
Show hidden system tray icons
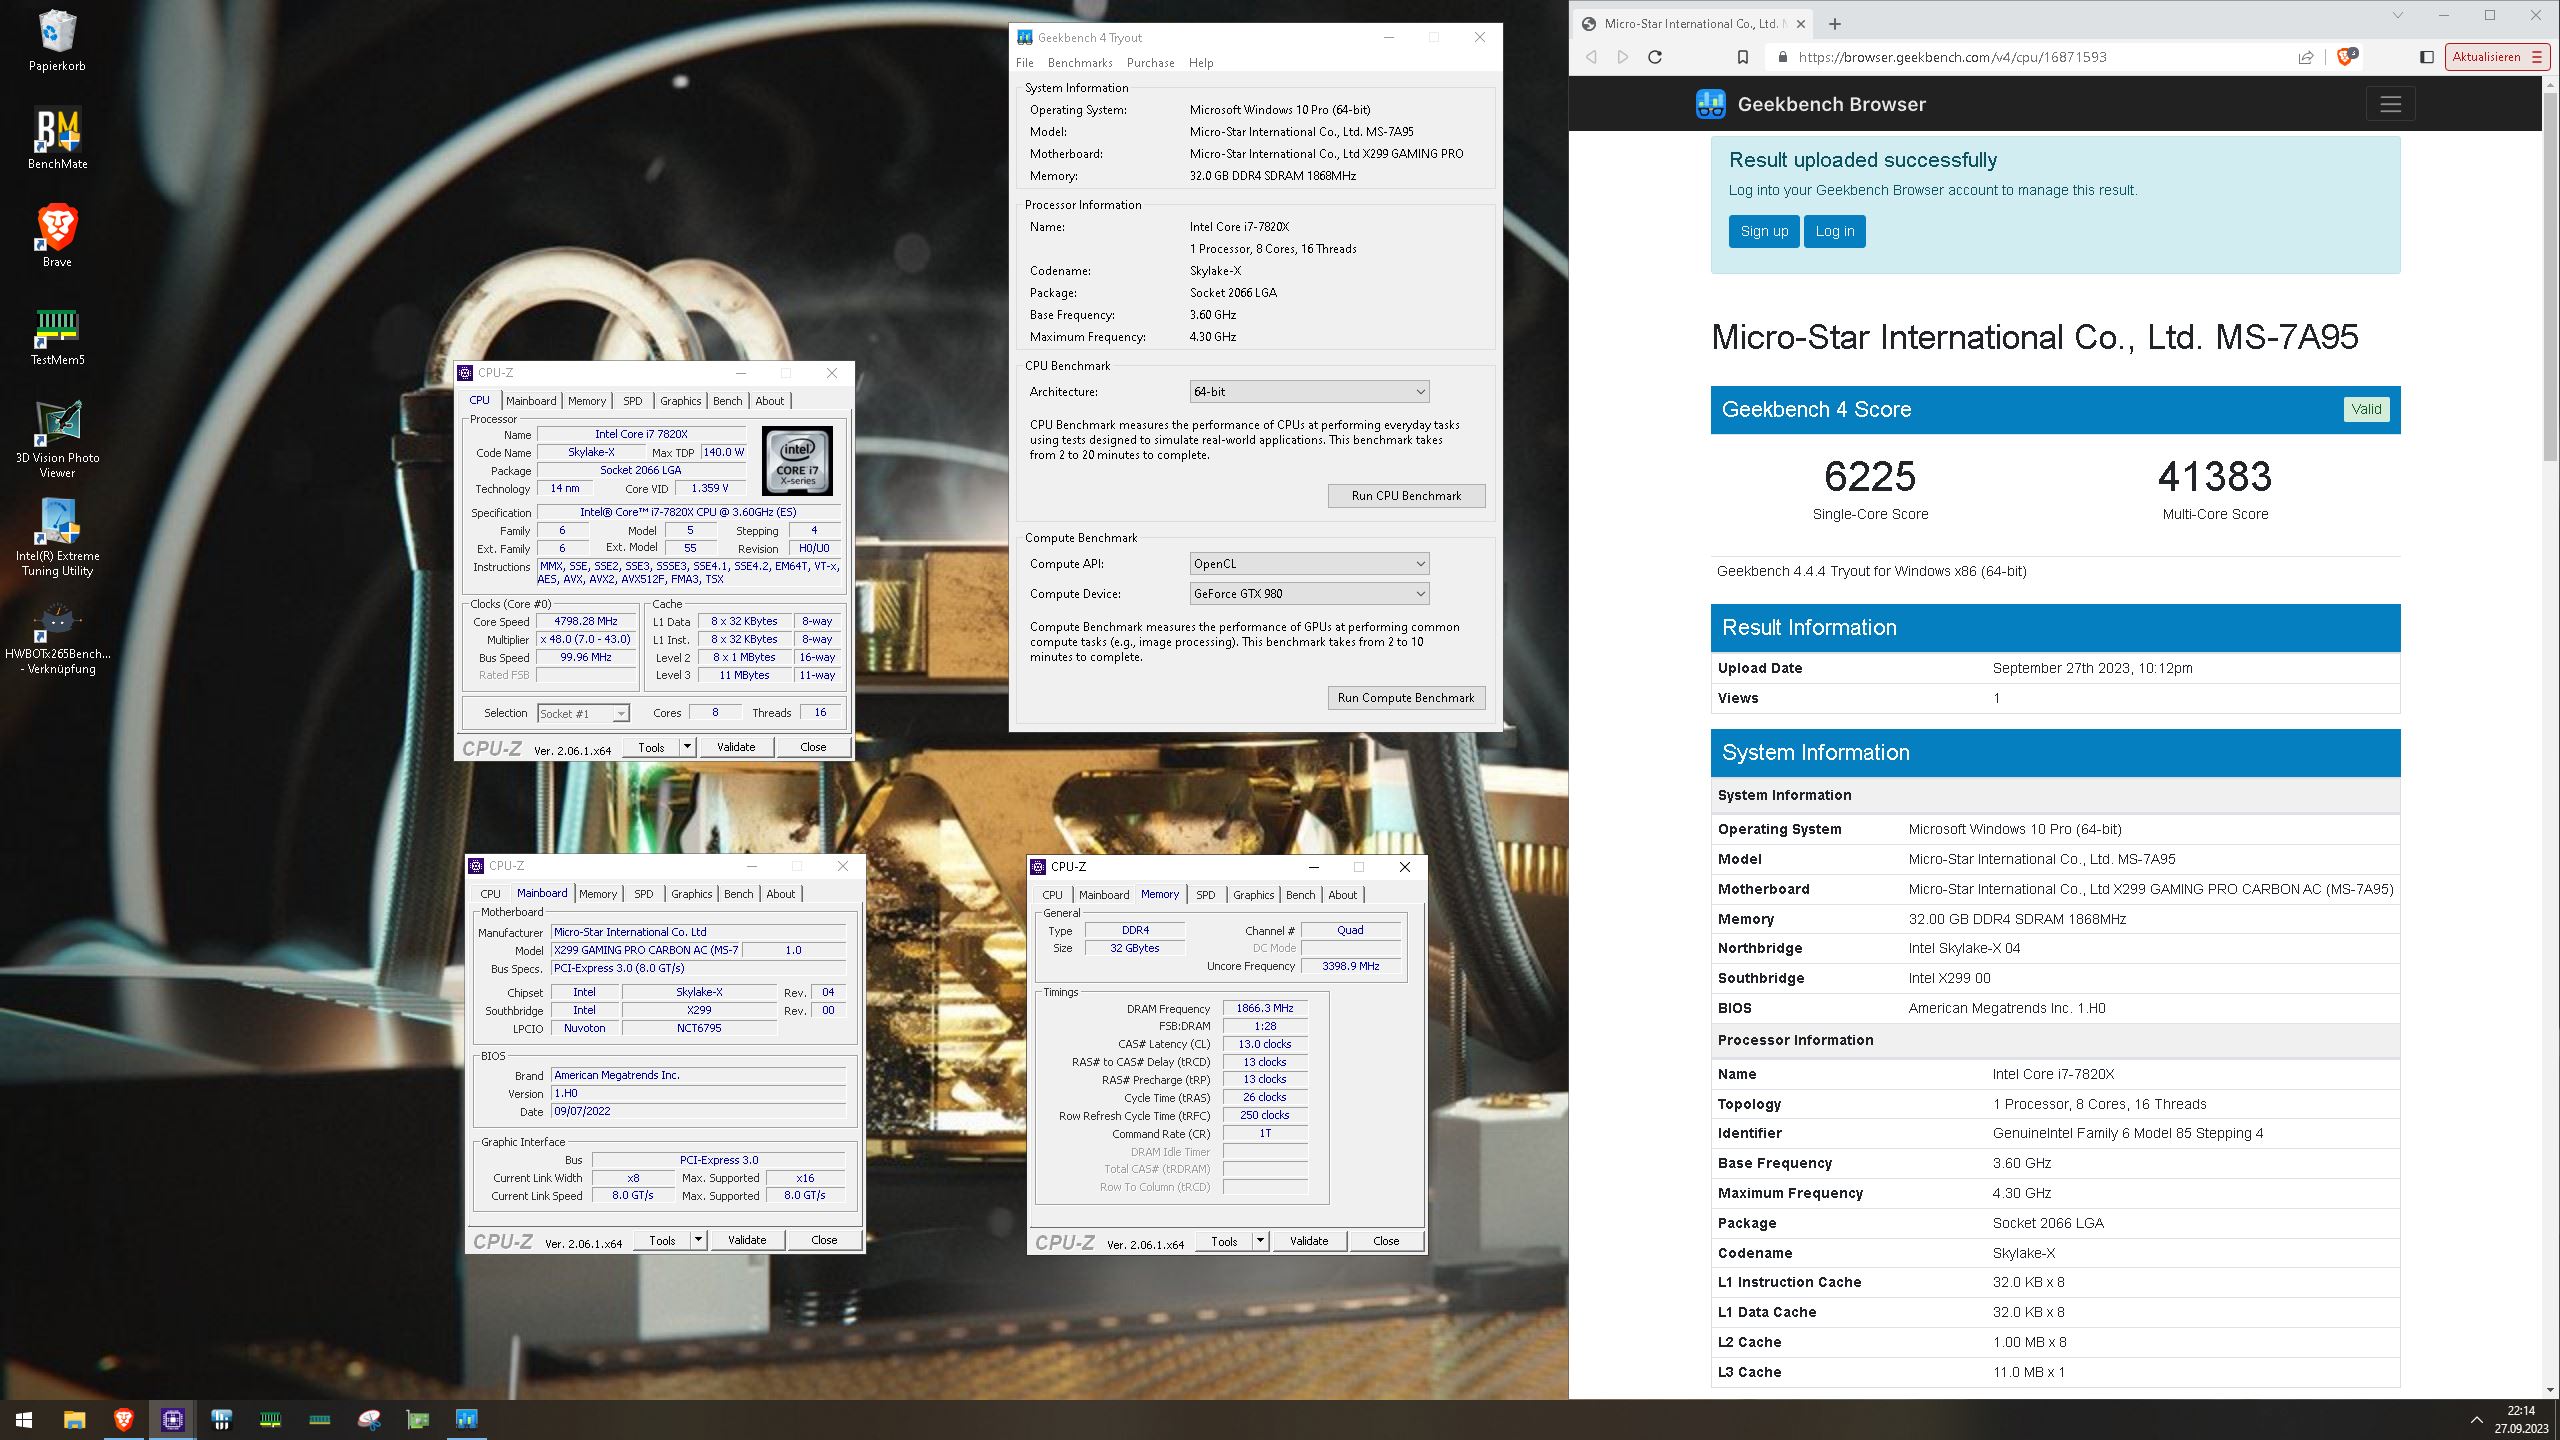(x=2476, y=1419)
